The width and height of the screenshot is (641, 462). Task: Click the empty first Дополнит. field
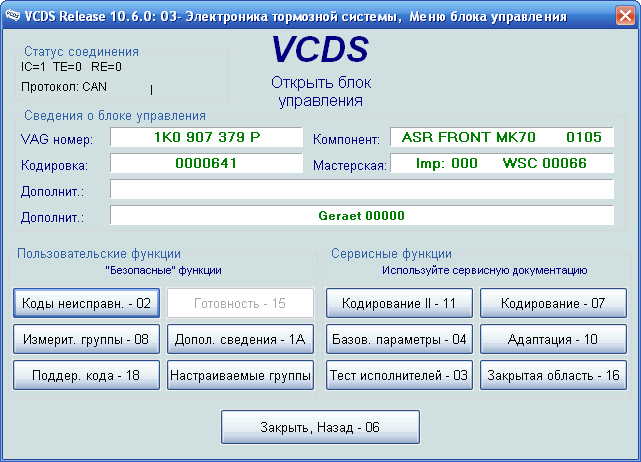(362, 189)
